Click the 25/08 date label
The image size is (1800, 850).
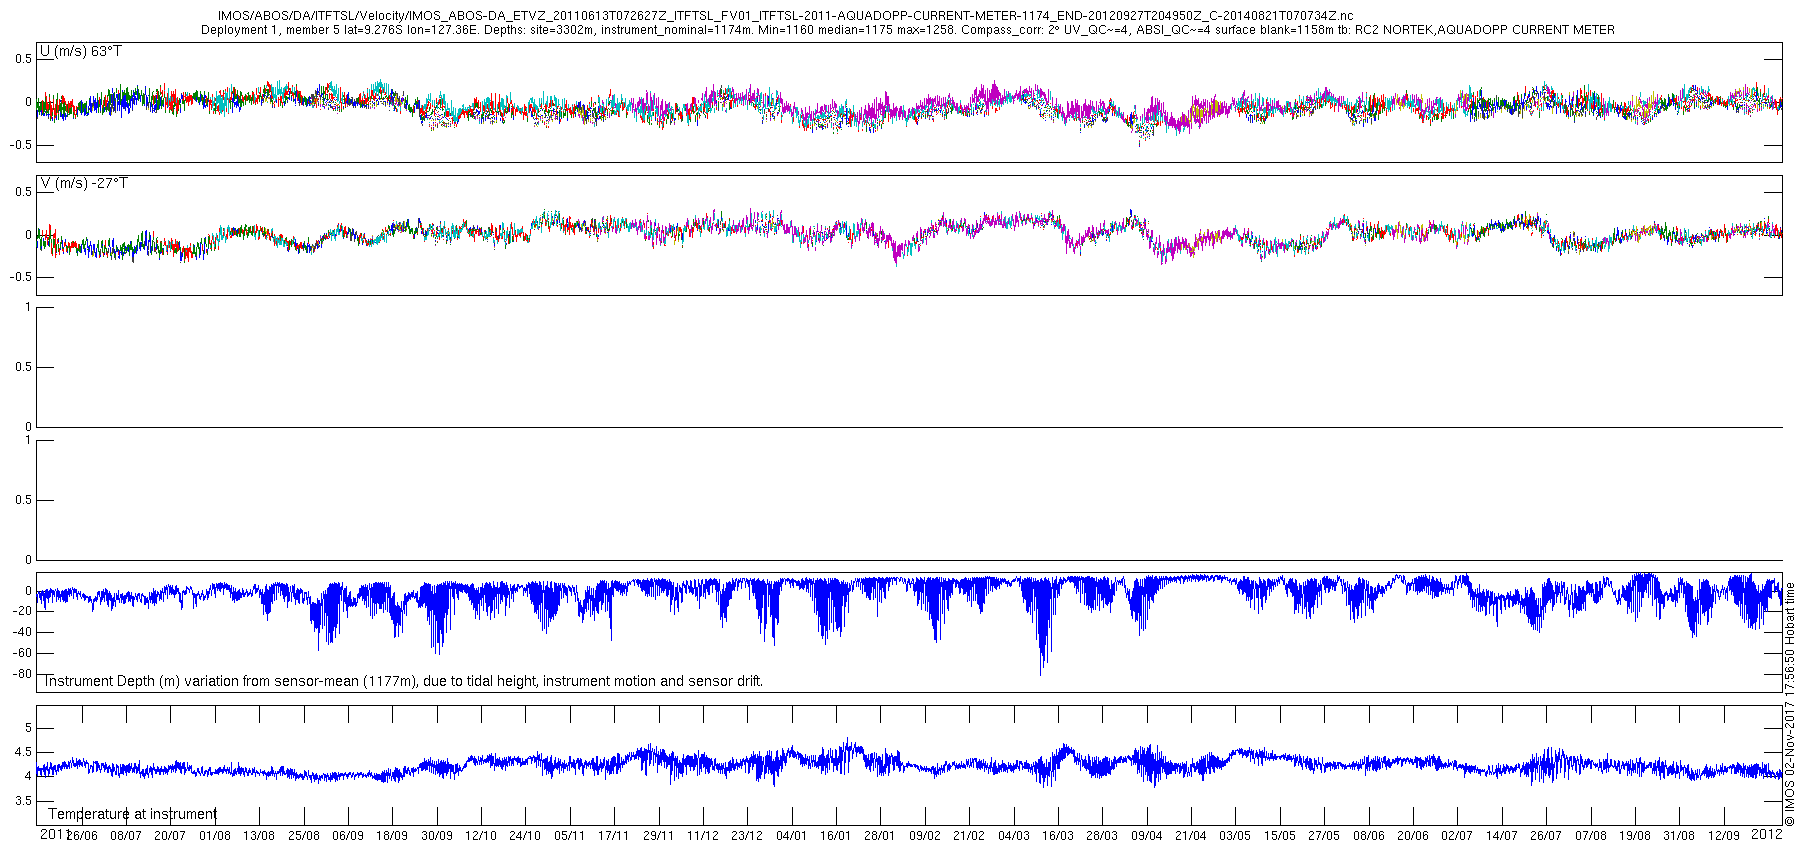[x=304, y=836]
